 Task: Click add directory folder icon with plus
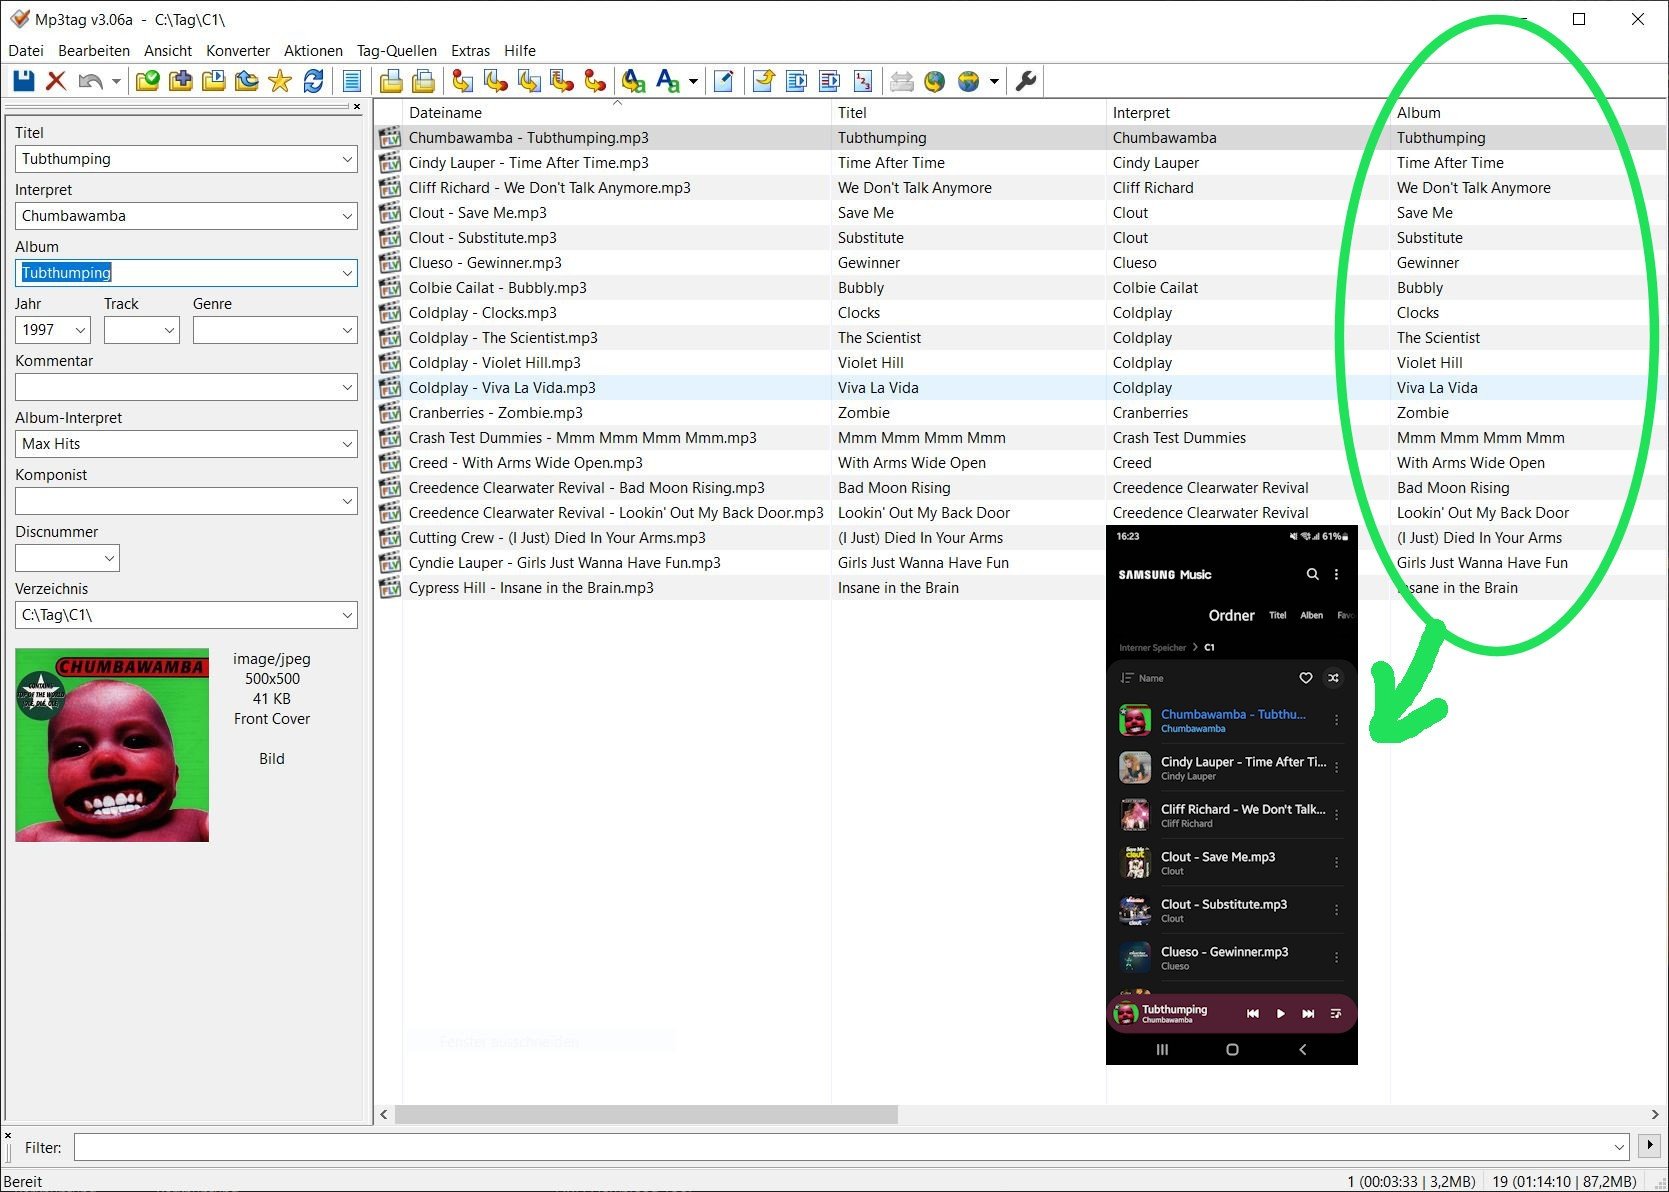coord(180,81)
